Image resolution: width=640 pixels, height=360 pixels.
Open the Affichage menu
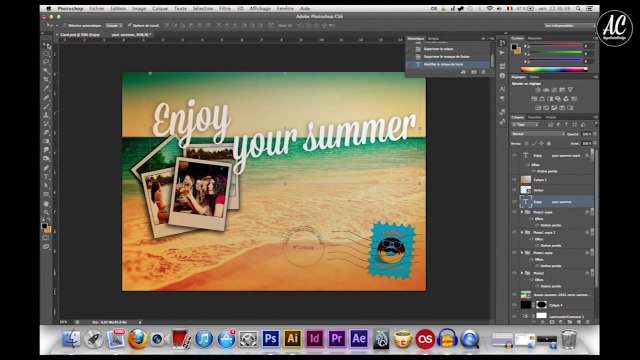pyautogui.click(x=260, y=8)
